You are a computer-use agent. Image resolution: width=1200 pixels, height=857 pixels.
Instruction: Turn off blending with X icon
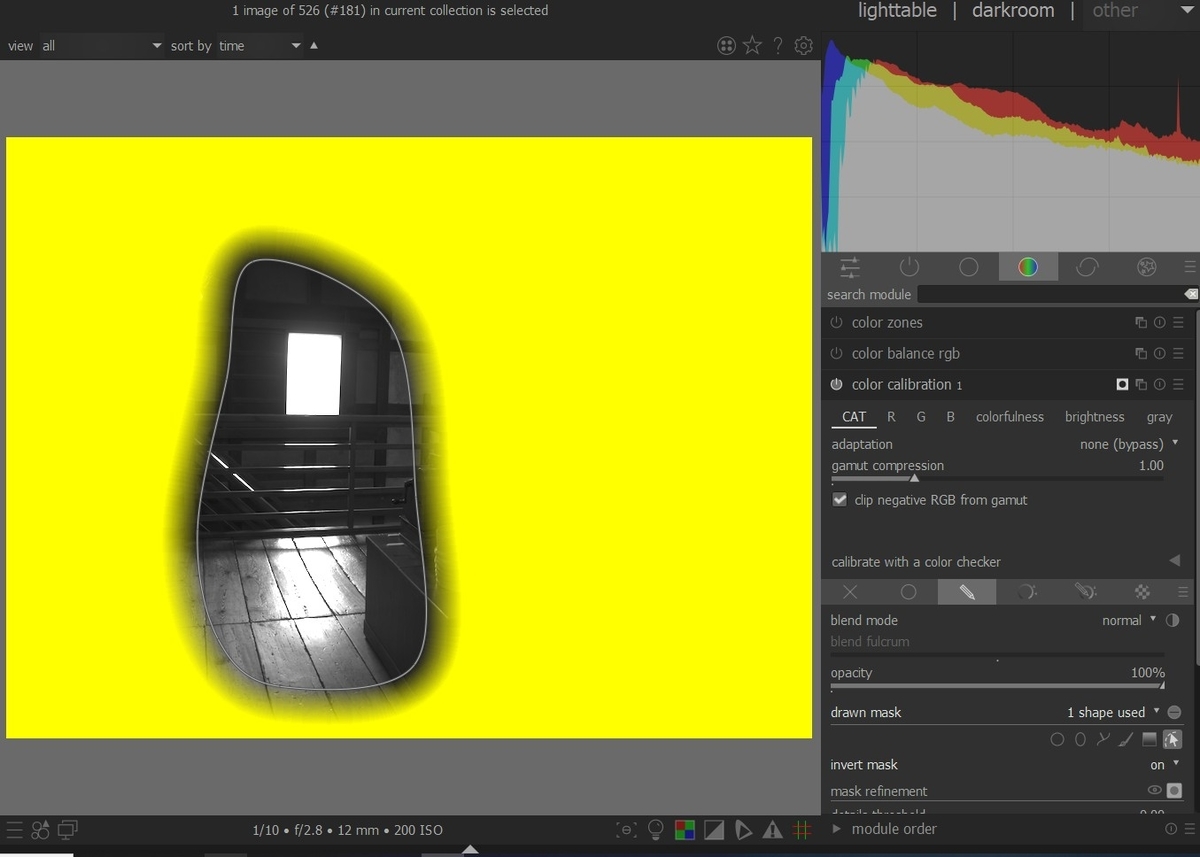[850, 592]
